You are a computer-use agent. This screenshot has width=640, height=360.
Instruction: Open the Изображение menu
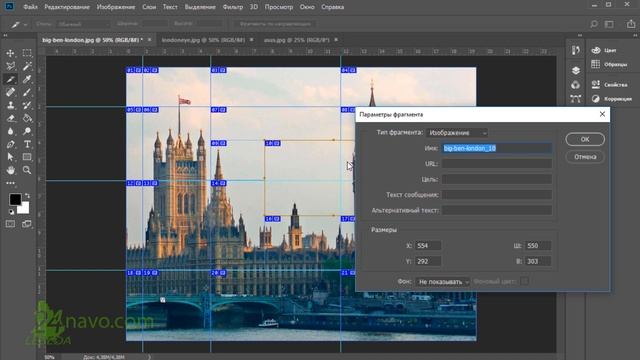point(116,7)
